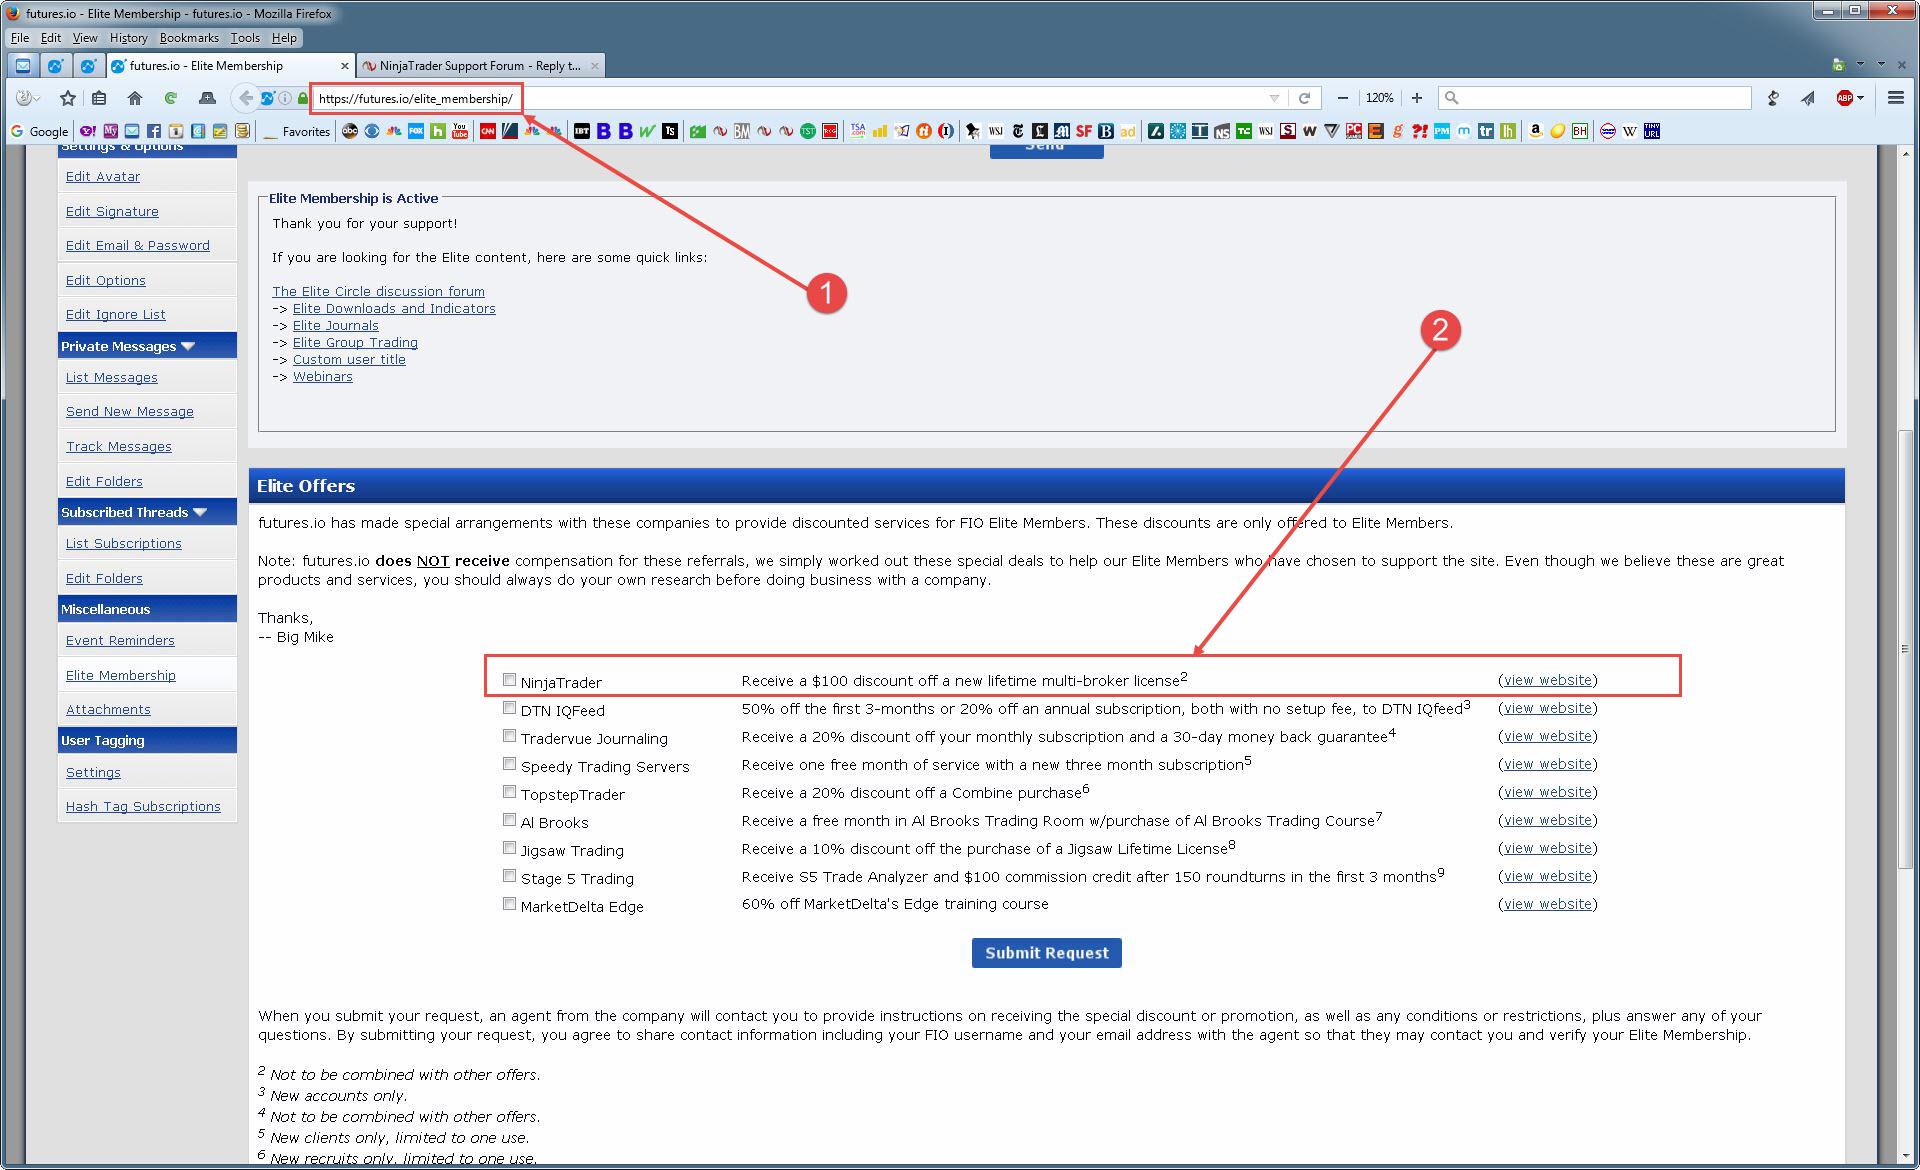
Task: Tick the DTN IQFeed checkbox
Action: 510,708
